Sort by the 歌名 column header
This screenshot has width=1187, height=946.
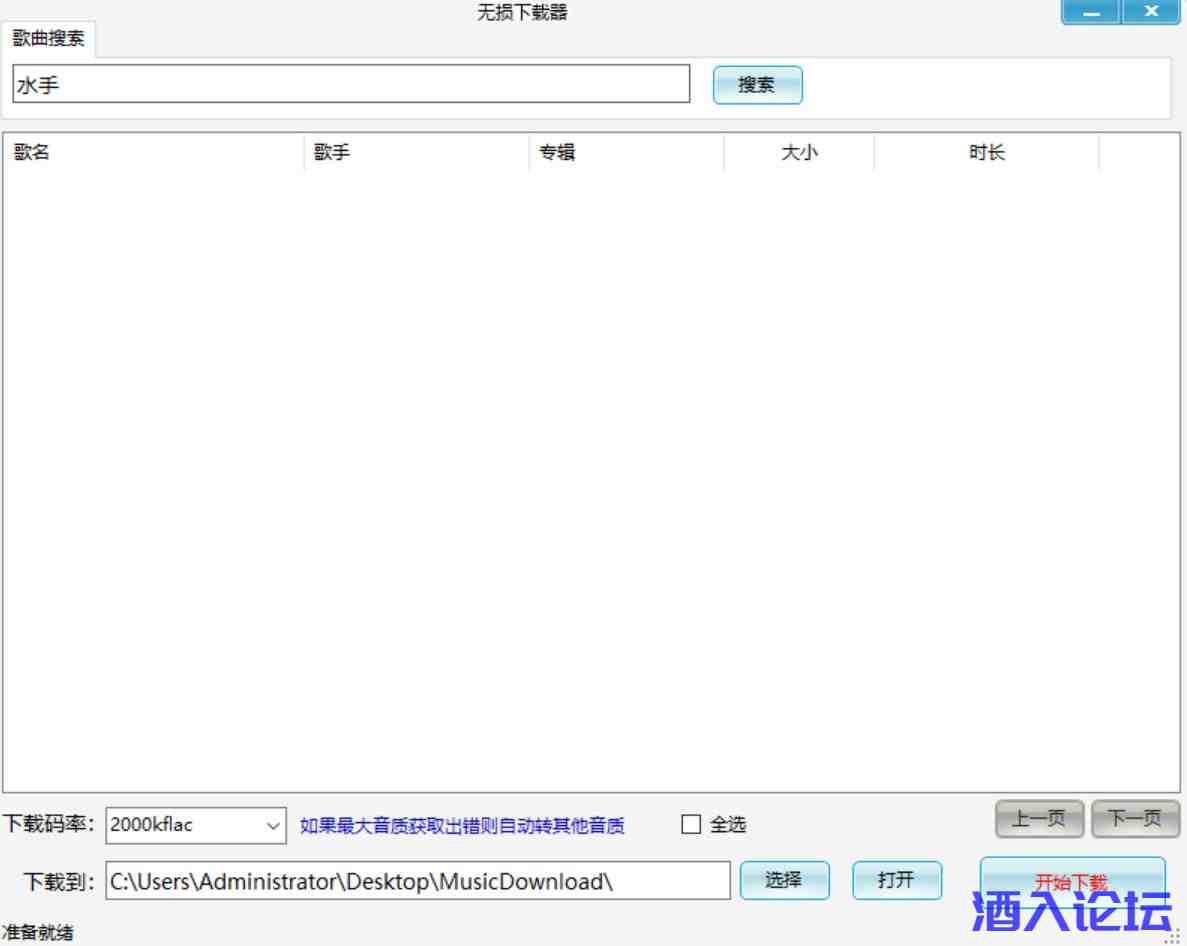[153, 152]
